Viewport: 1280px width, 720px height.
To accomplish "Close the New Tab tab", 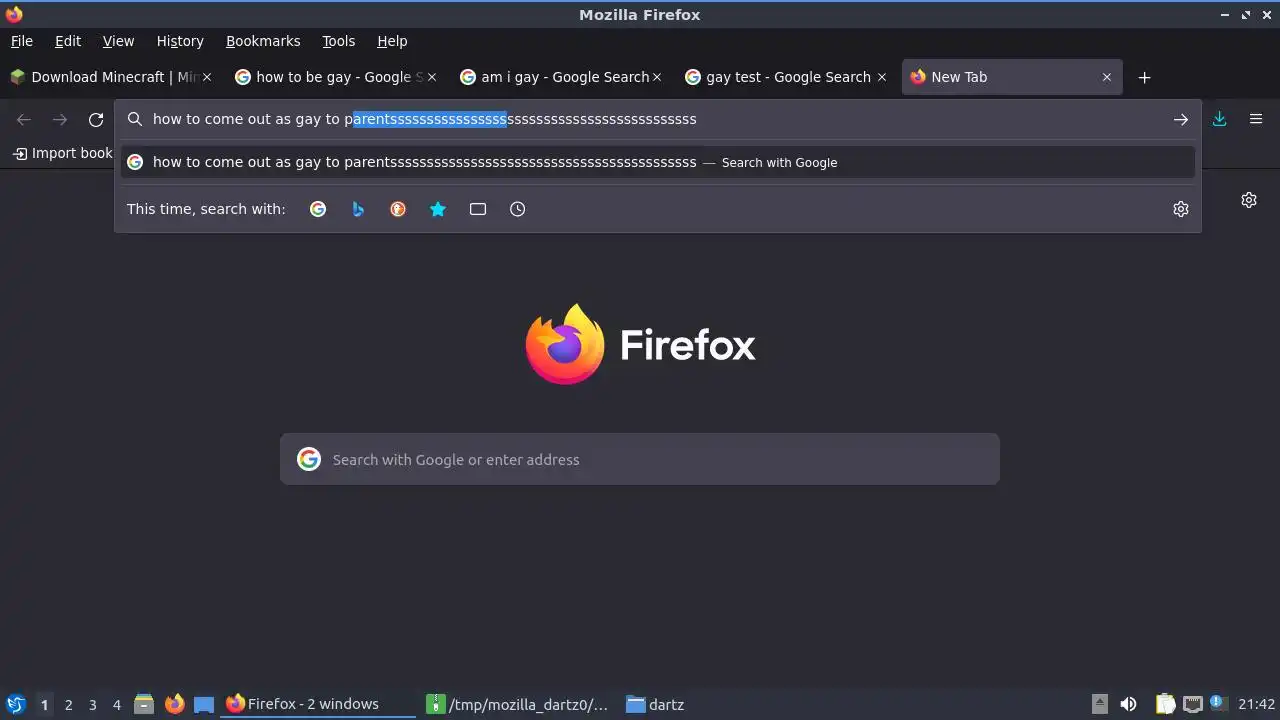I will pyautogui.click(x=1107, y=77).
